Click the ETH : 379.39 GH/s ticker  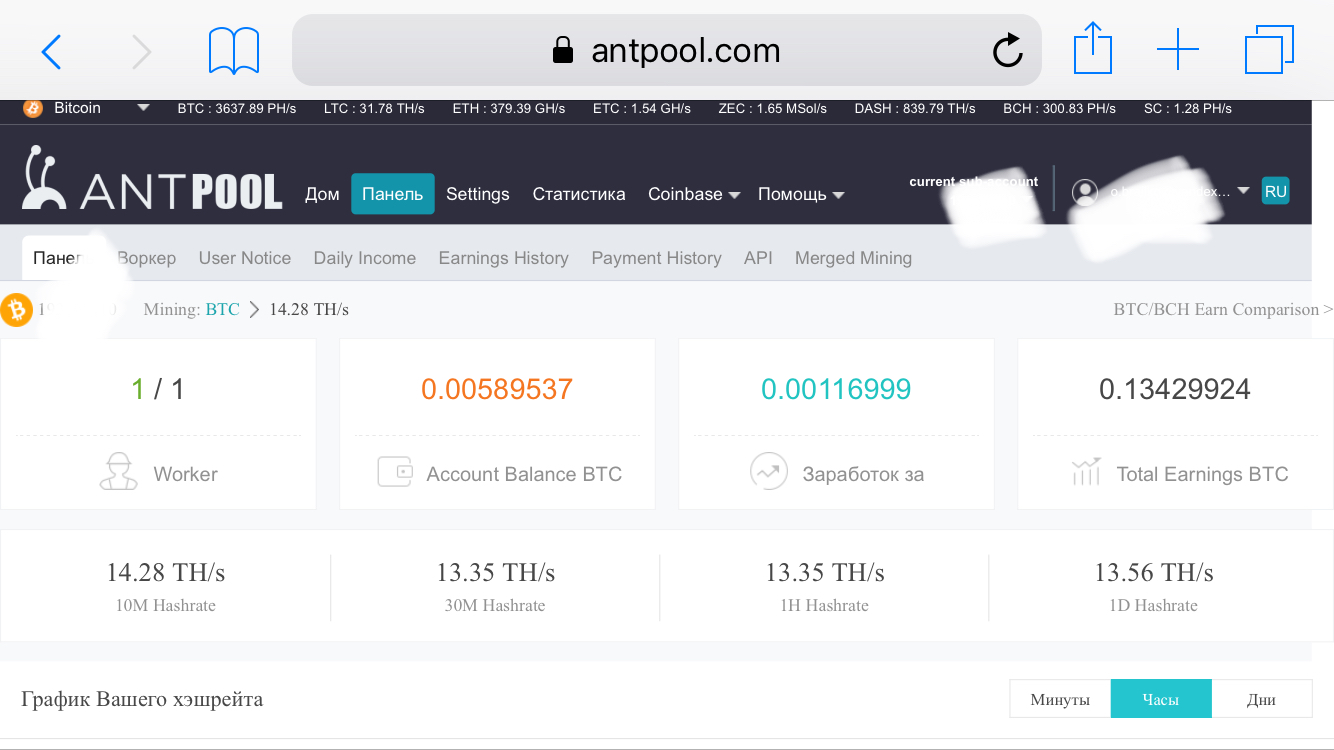point(509,108)
